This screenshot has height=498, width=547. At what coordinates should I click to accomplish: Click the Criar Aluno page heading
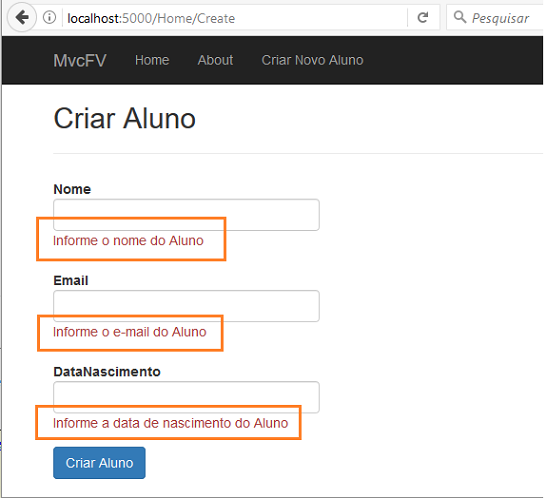125,118
